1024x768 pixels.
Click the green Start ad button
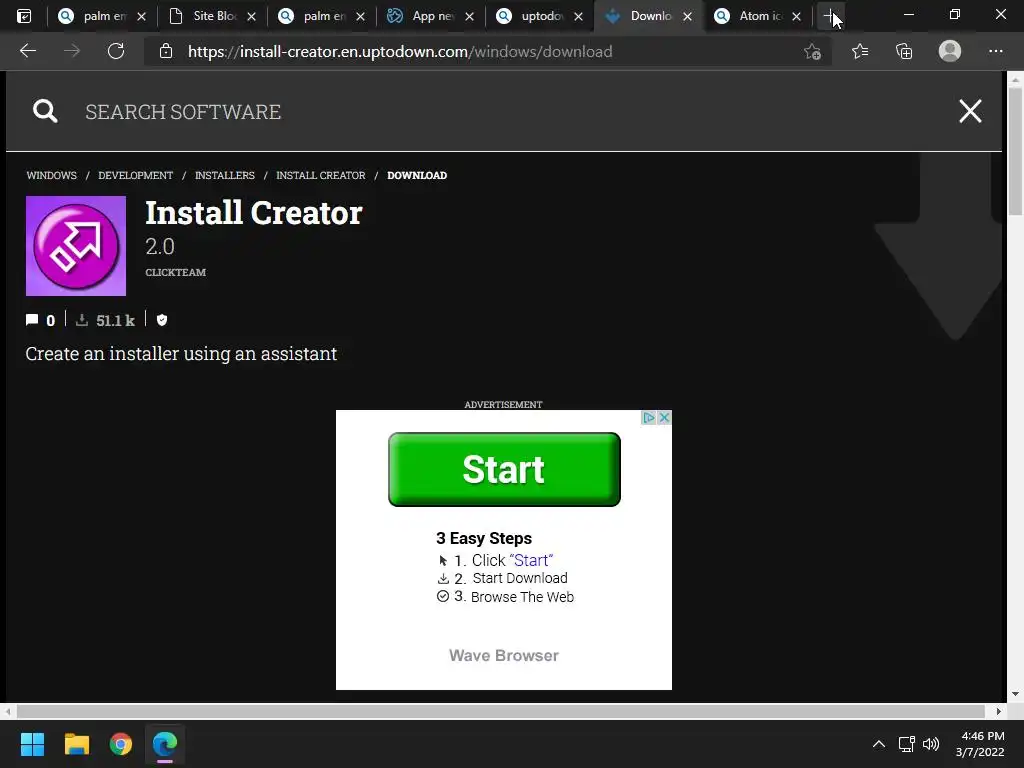(504, 469)
